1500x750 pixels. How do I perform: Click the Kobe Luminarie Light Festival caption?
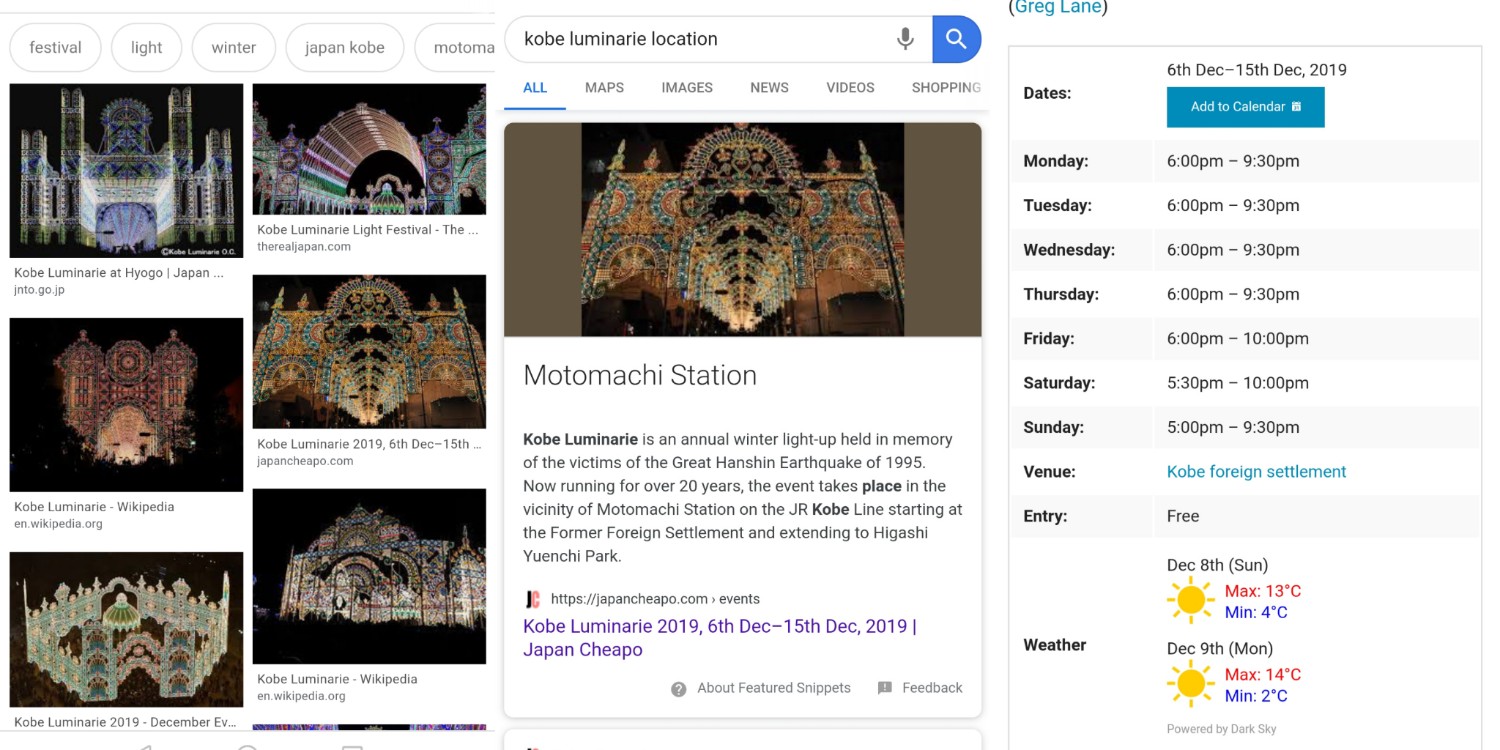click(x=368, y=230)
